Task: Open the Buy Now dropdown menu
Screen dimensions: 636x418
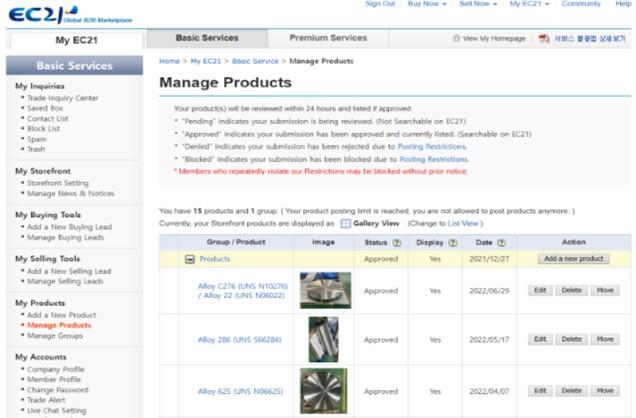Action: 427,4
